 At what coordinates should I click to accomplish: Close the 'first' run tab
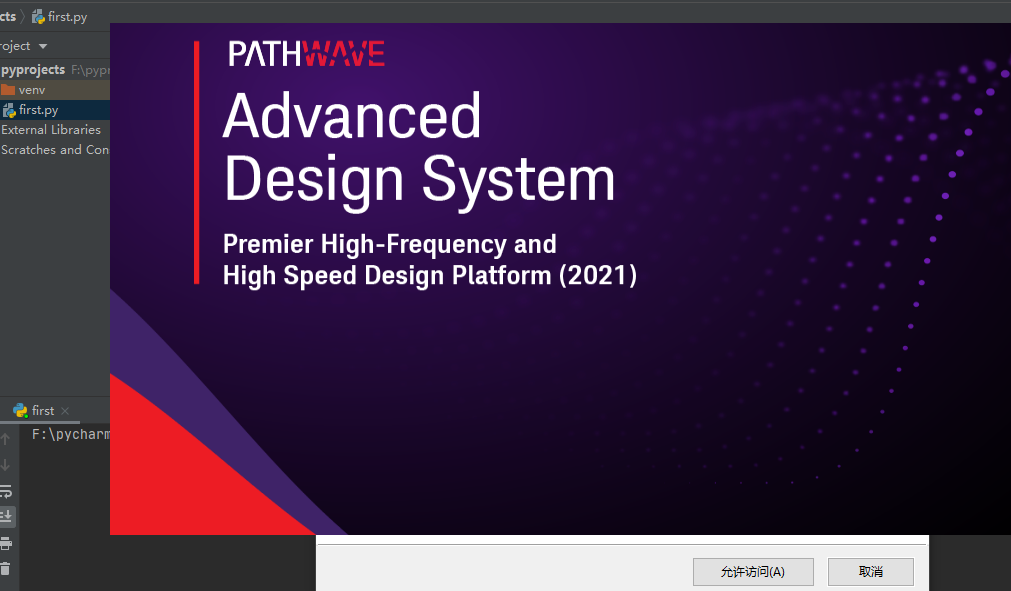point(64,411)
